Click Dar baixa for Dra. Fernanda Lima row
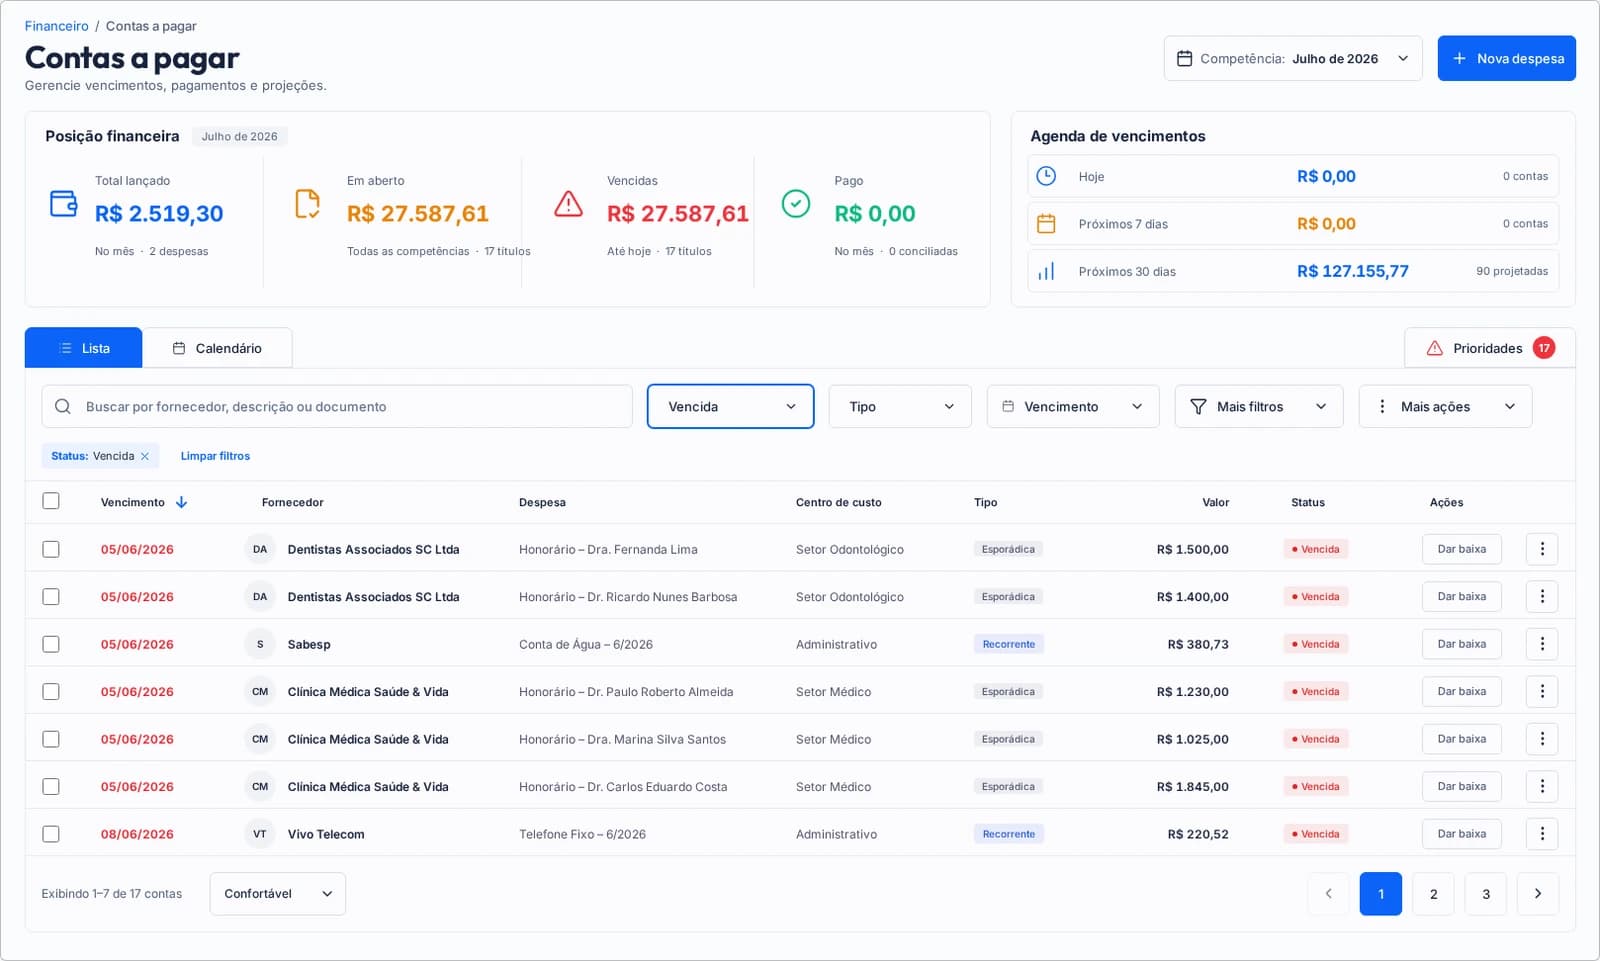This screenshot has width=1600, height=961. 1462,549
